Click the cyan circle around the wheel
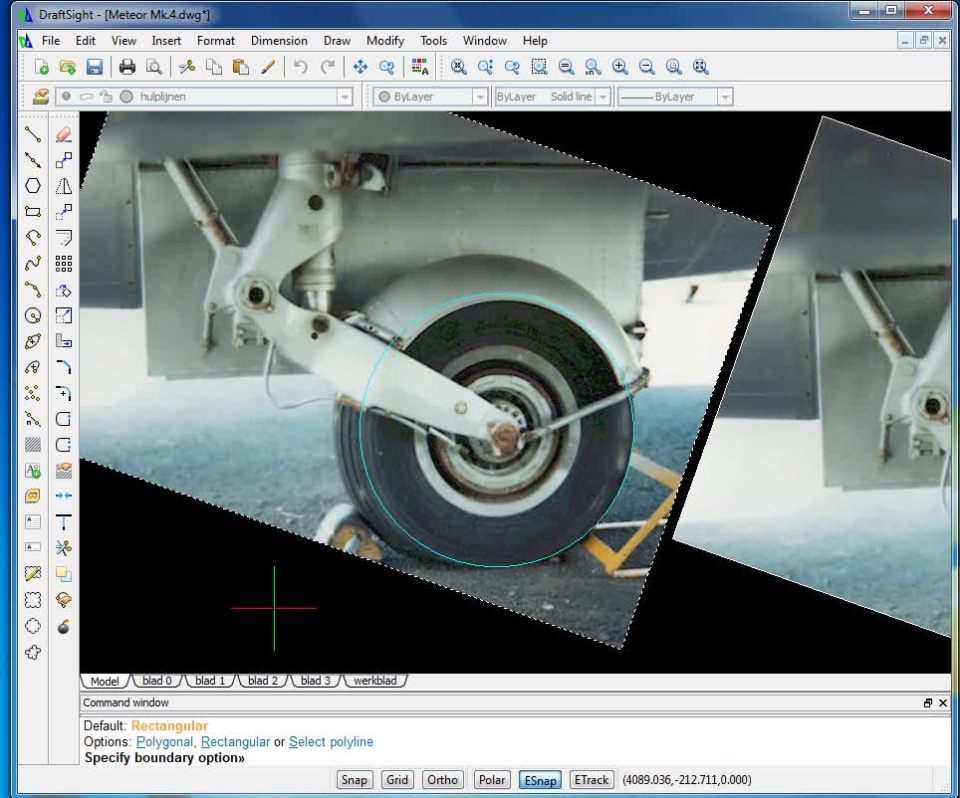 360,430
